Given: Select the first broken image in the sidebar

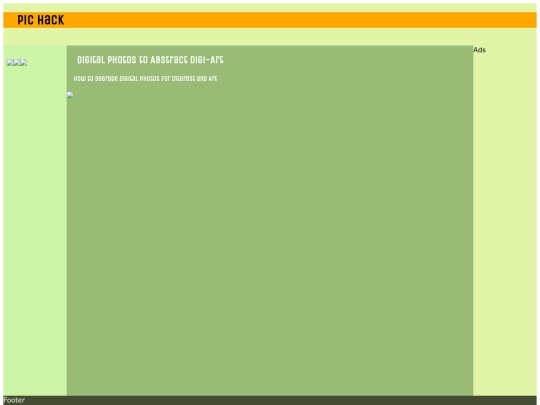Looking at the screenshot, I should (10, 63).
